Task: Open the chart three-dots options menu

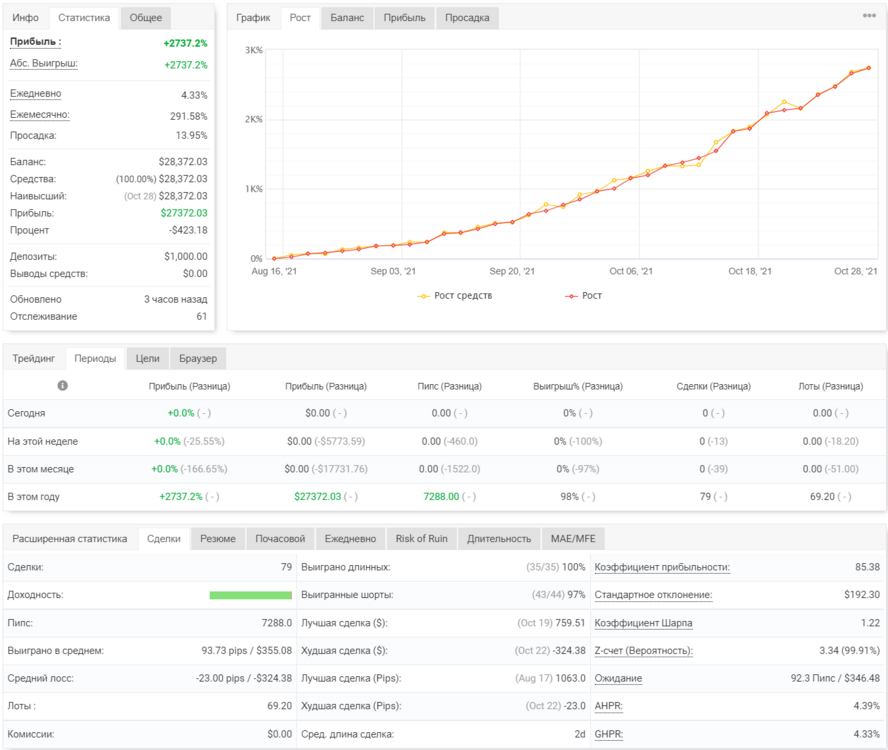Action: (x=869, y=15)
